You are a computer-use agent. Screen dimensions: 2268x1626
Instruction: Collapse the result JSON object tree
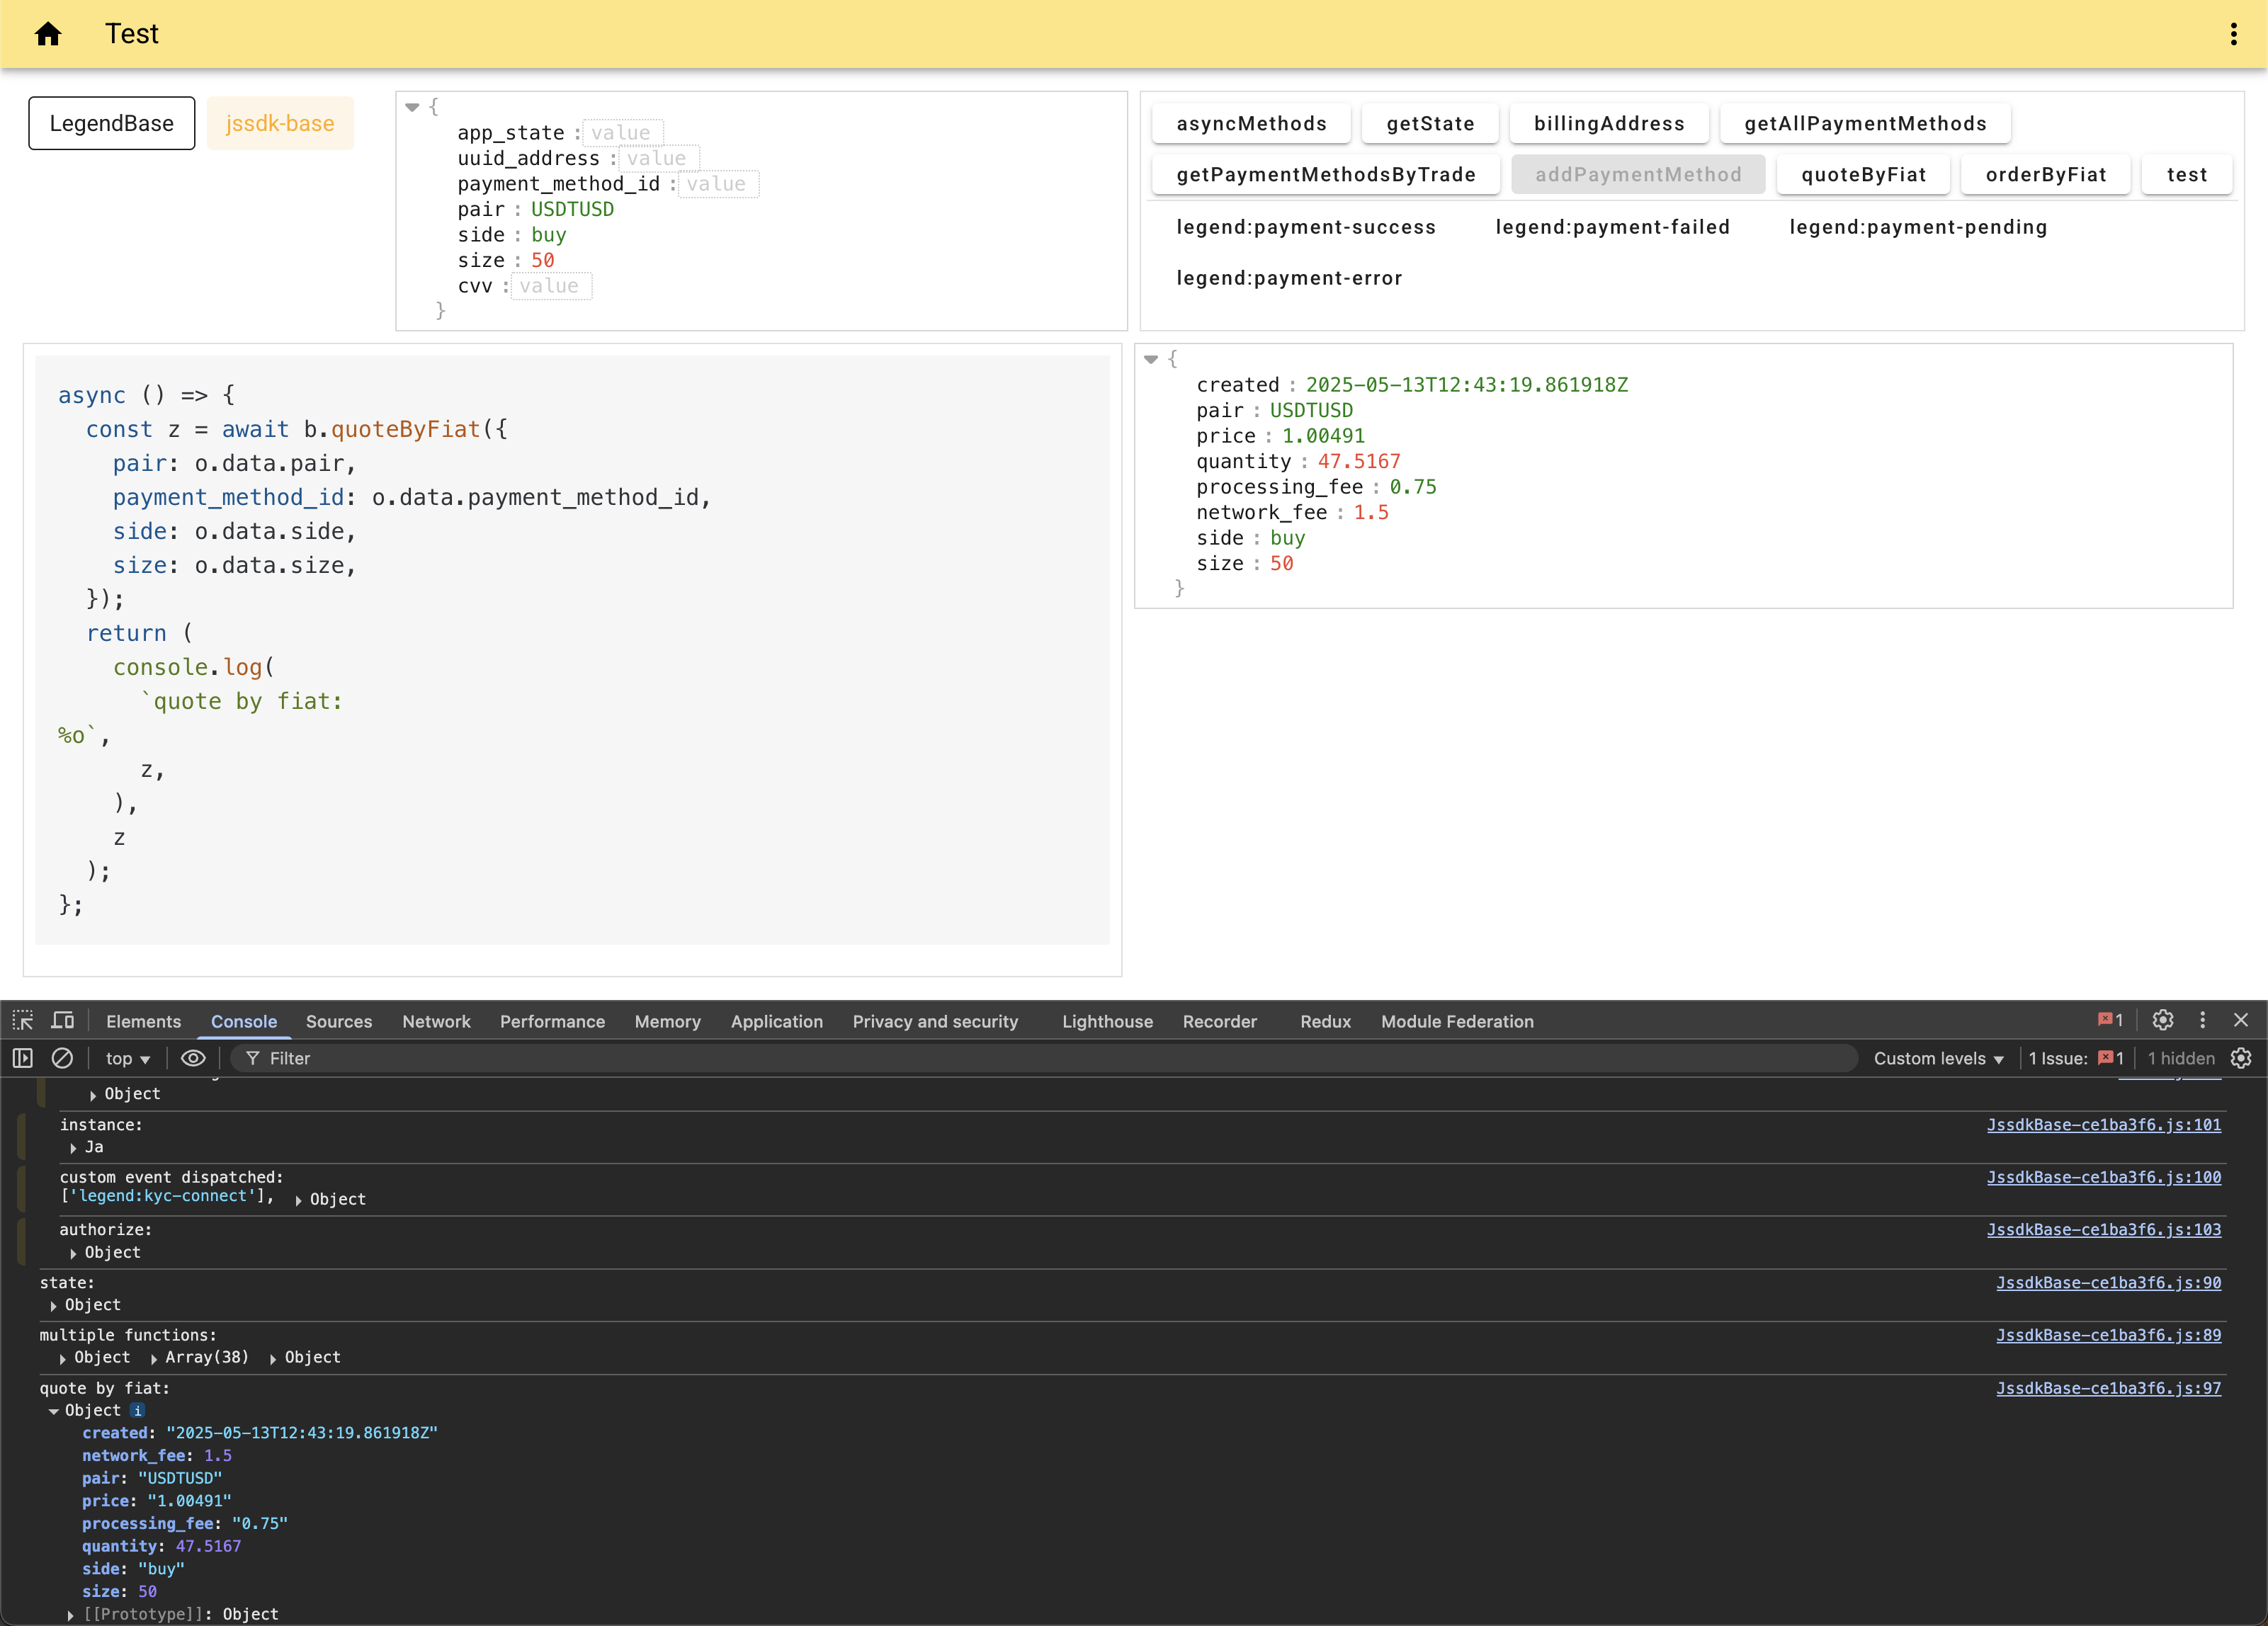[1151, 359]
